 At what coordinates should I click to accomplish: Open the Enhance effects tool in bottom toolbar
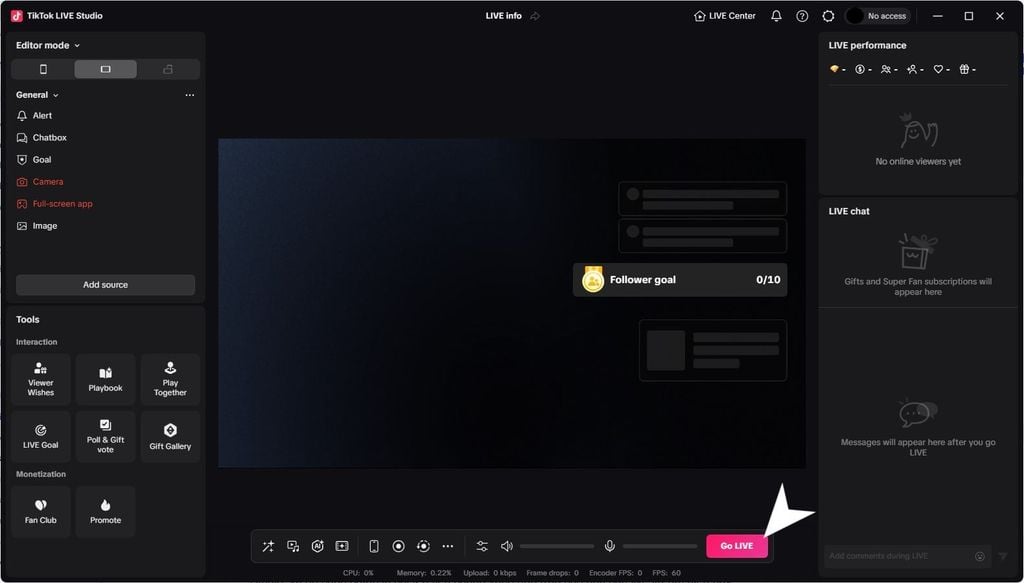pyautogui.click(x=268, y=546)
